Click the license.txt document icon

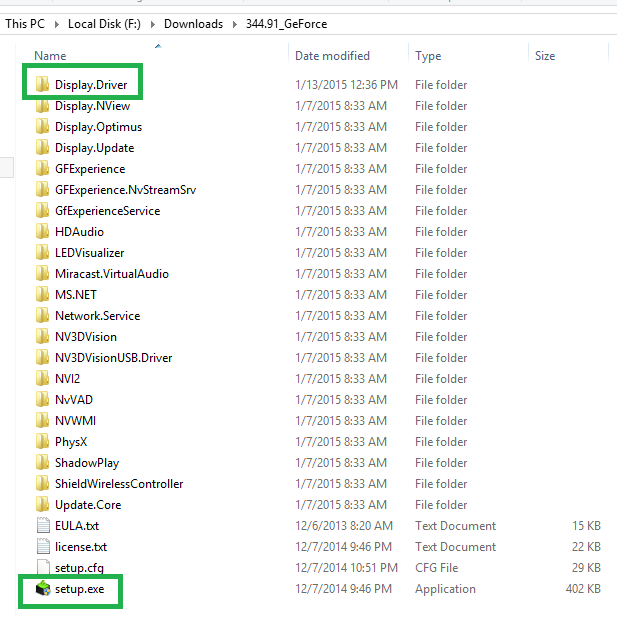pos(43,546)
